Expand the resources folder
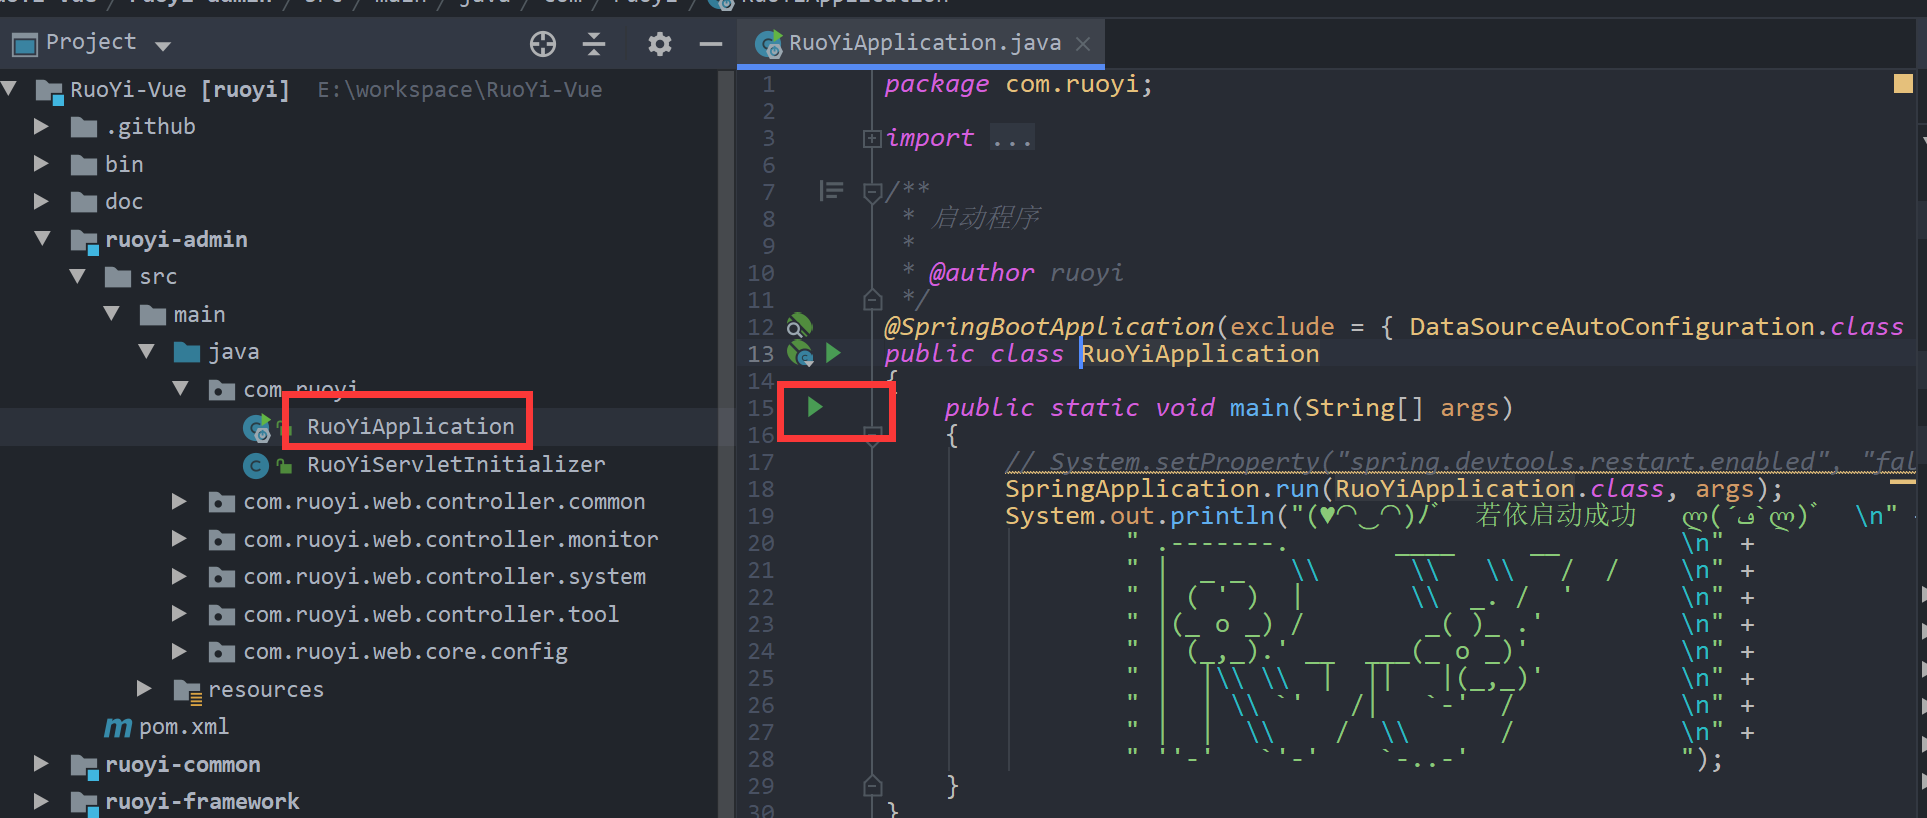1927x818 pixels. click(144, 688)
